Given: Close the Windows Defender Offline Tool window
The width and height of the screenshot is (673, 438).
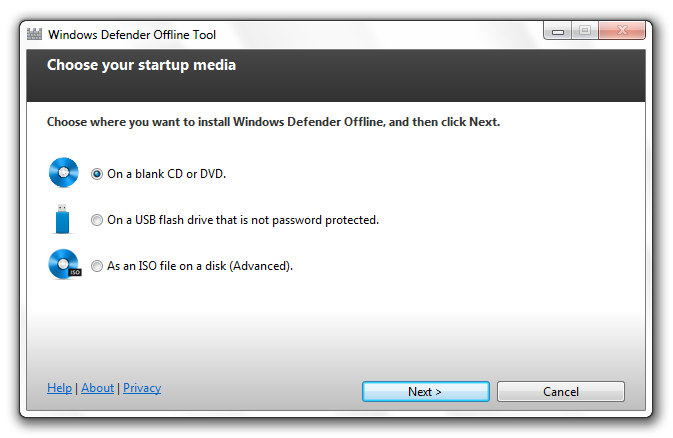Looking at the screenshot, I should (x=622, y=31).
